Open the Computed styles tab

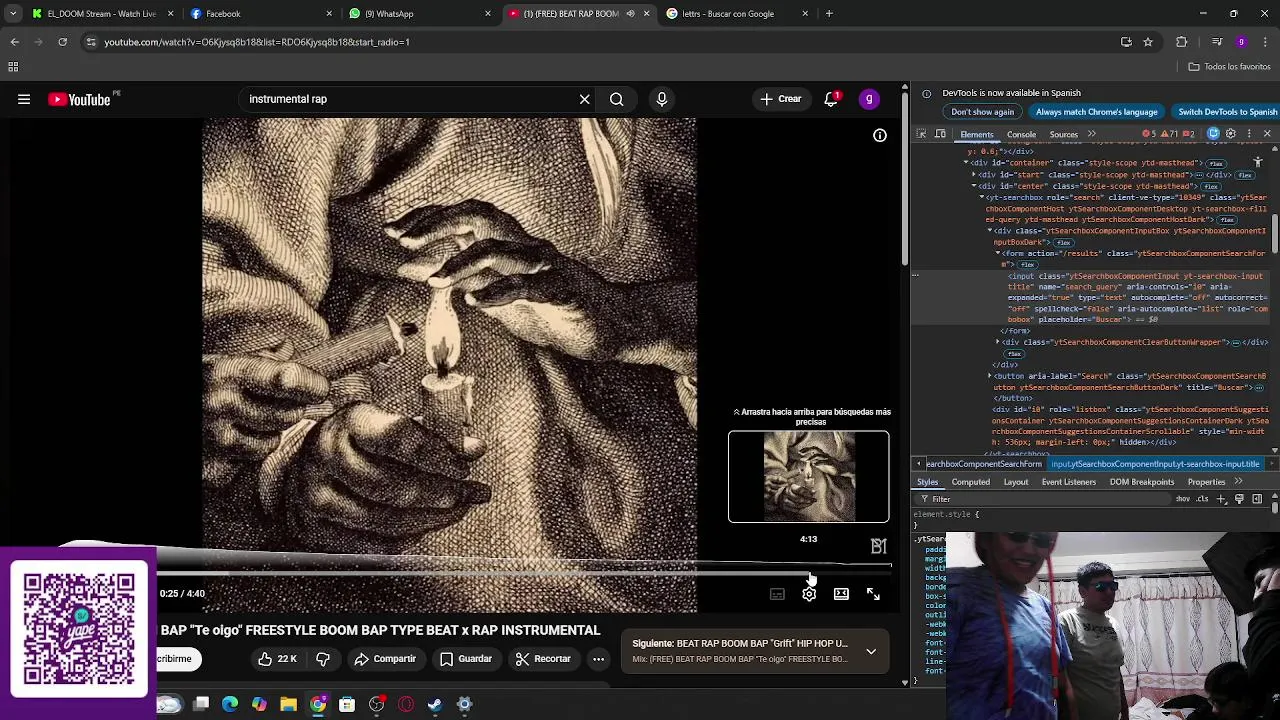click(970, 482)
